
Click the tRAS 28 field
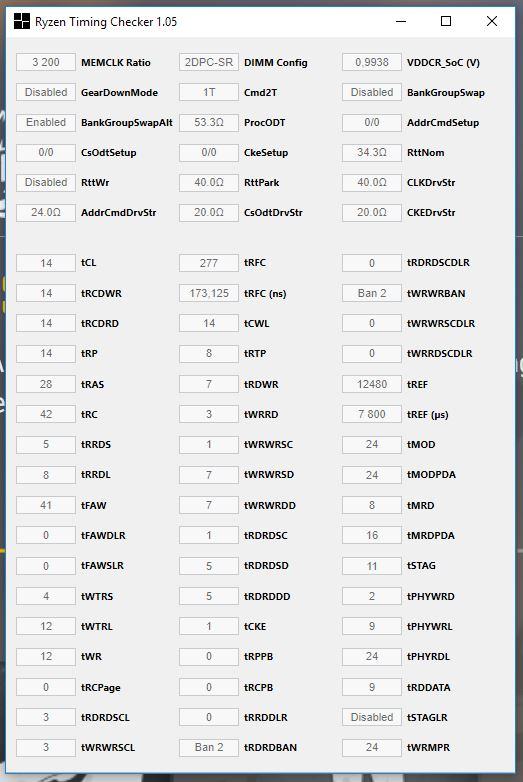(x=46, y=384)
